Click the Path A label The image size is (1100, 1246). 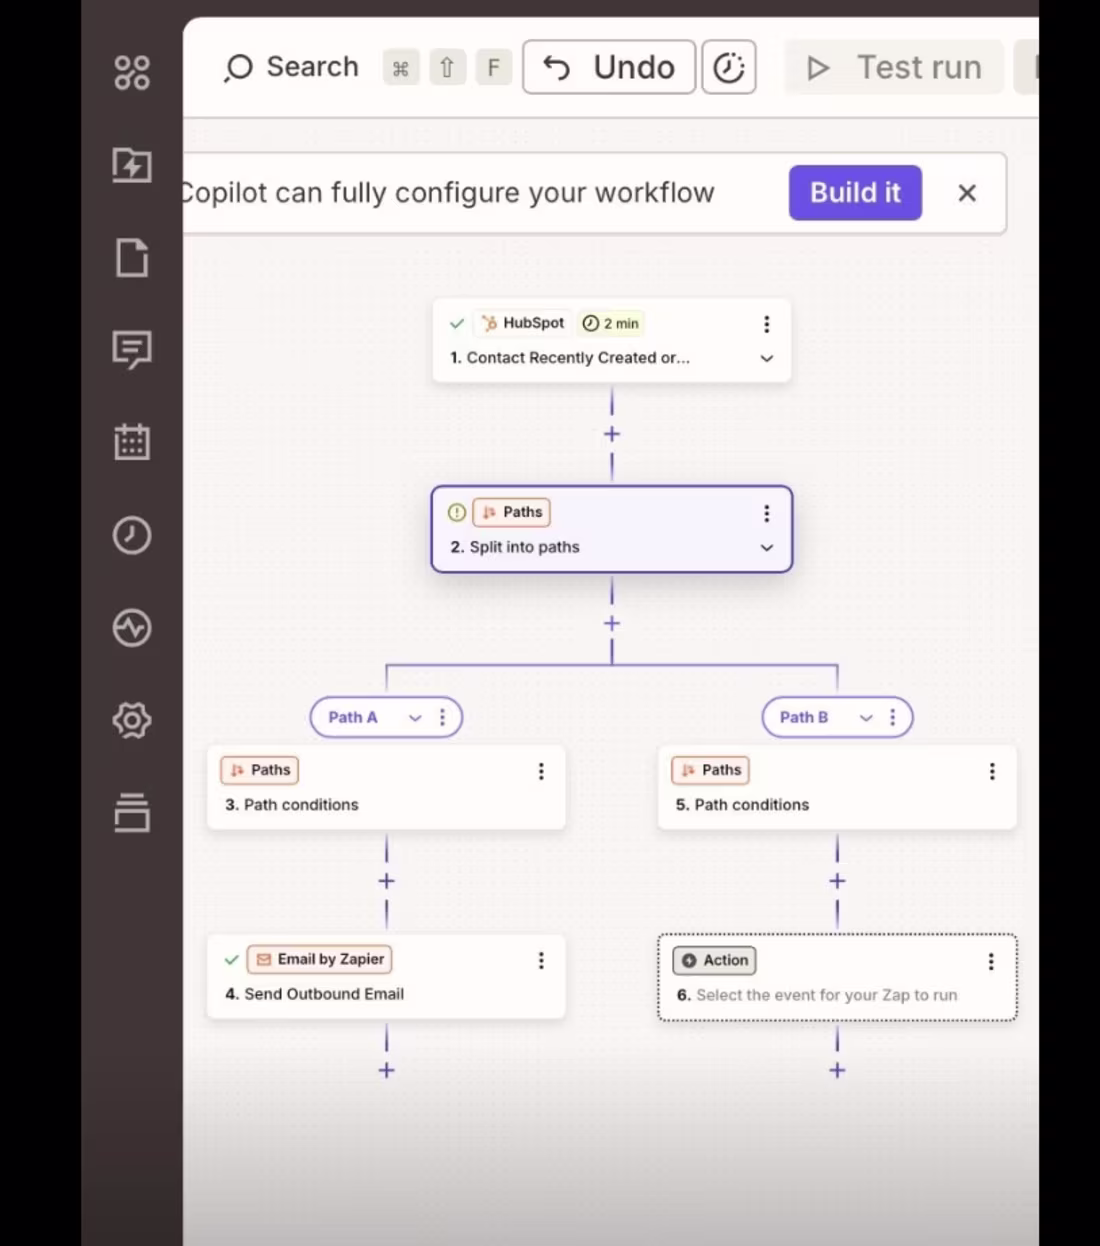click(353, 717)
